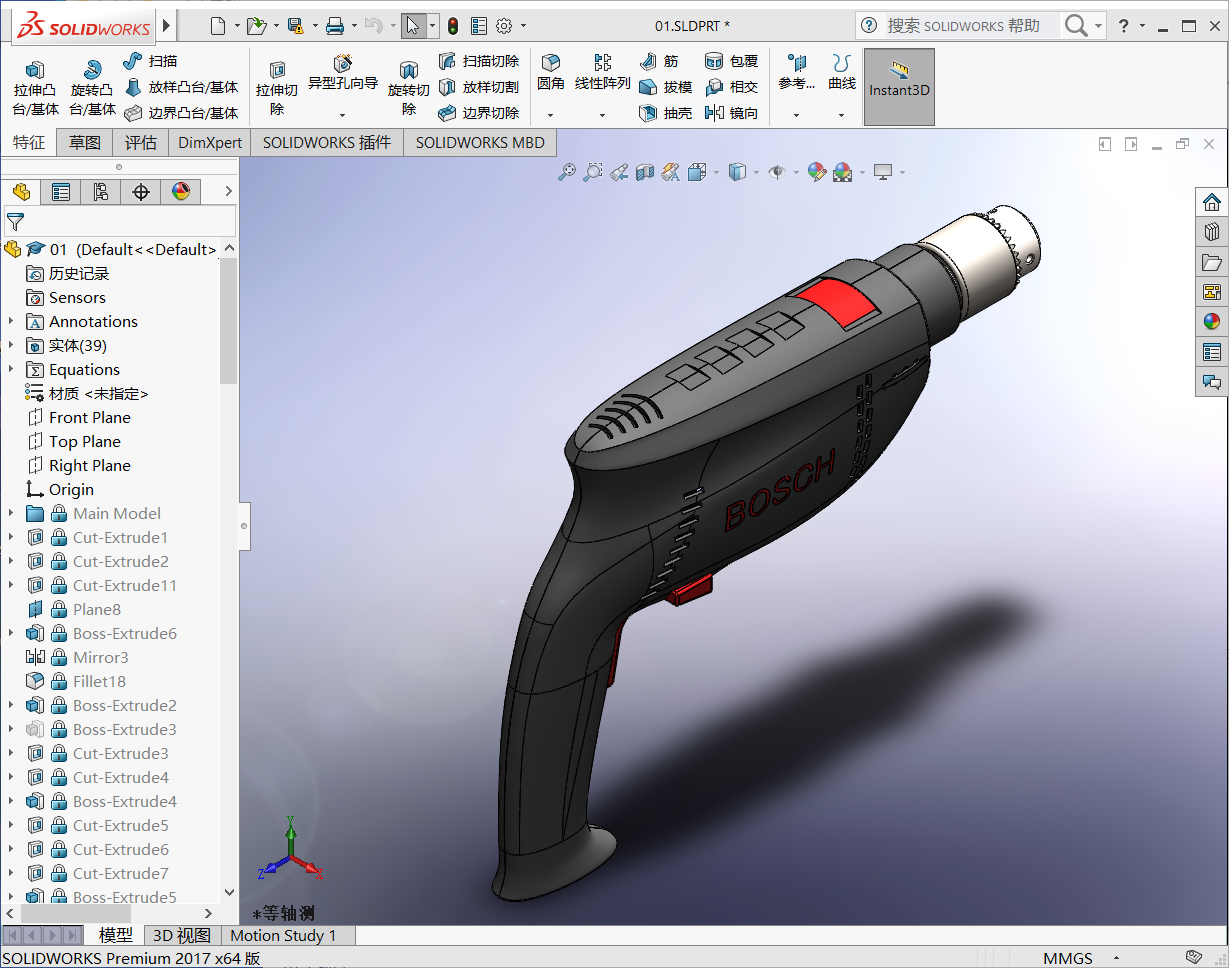Expand the 实体(39) solid bodies folder
This screenshot has height=968, width=1229.
coord(11,345)
